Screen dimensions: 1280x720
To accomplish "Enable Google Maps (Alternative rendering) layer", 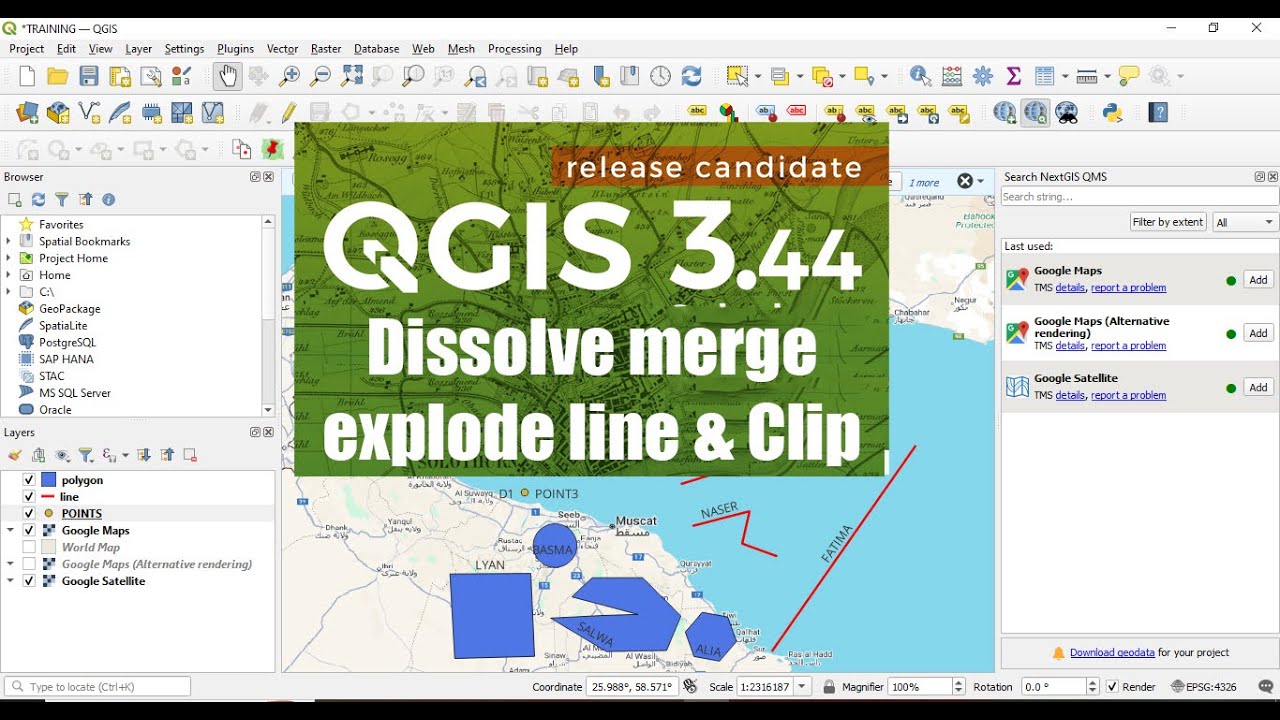I will 29,564.
